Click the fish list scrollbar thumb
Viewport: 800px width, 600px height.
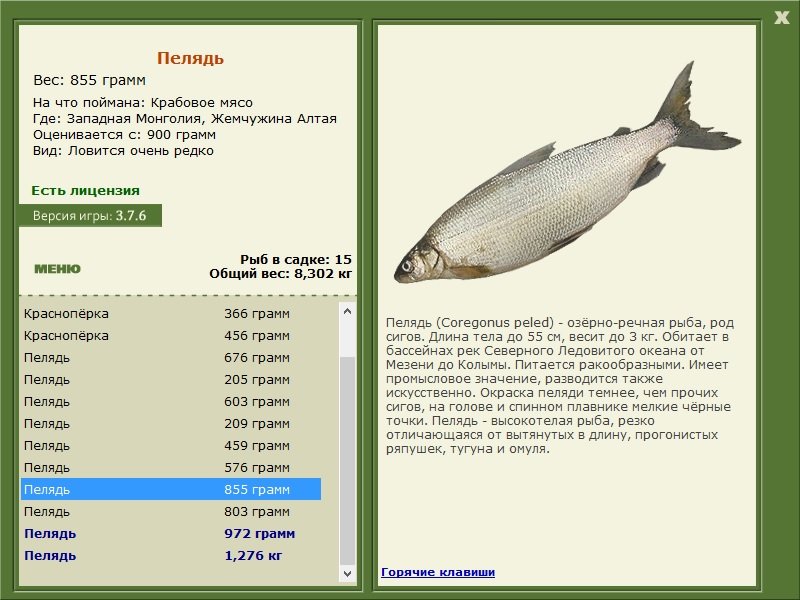pyautogui.click(x=347, y=462)
